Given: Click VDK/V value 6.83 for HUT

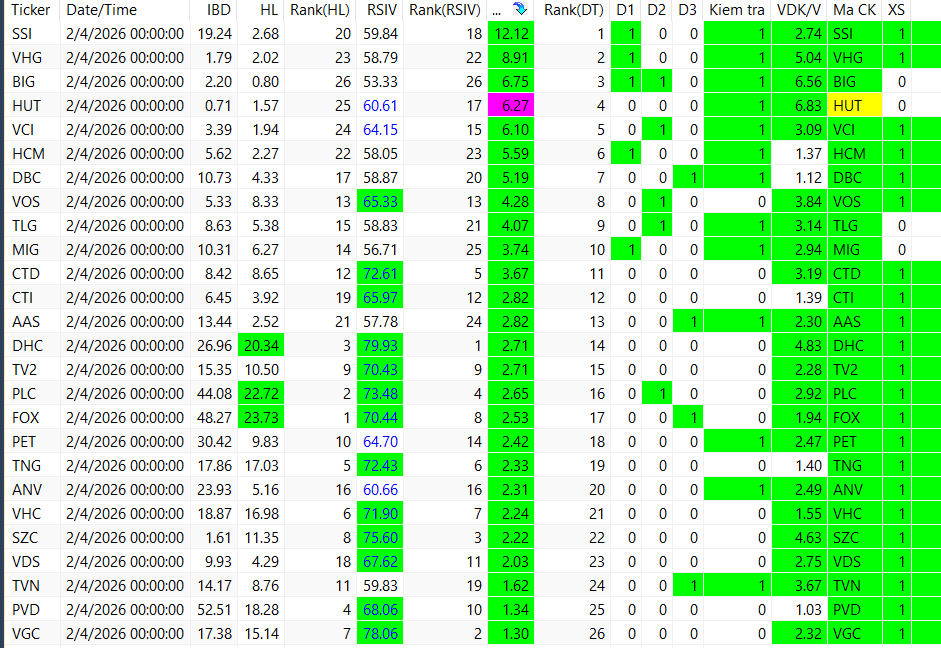Looking at the screenshot, I should (x=799, y=106).
